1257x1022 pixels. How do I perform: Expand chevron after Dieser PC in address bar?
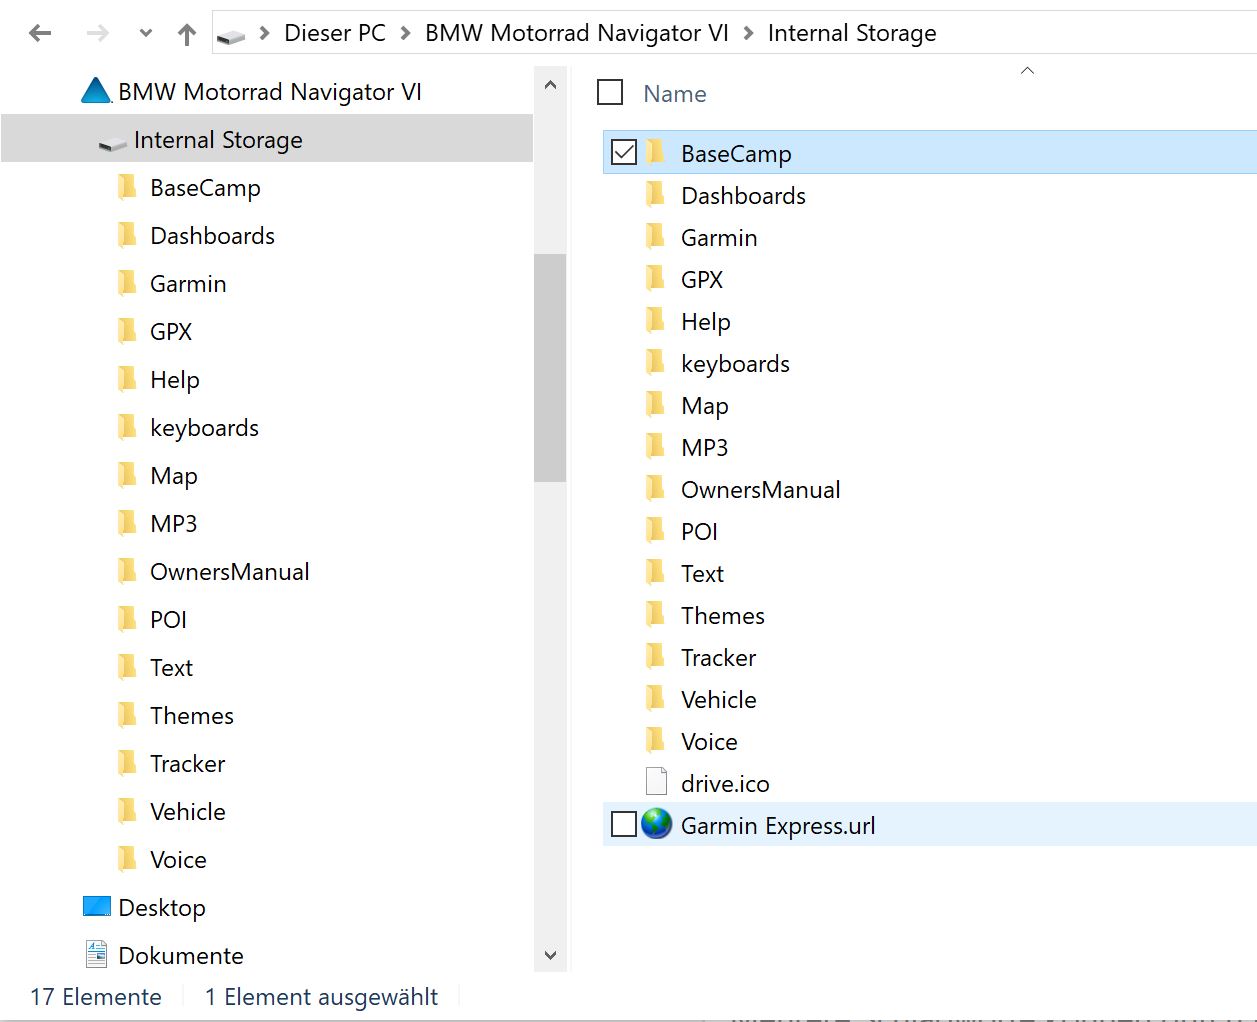[405, 34]
